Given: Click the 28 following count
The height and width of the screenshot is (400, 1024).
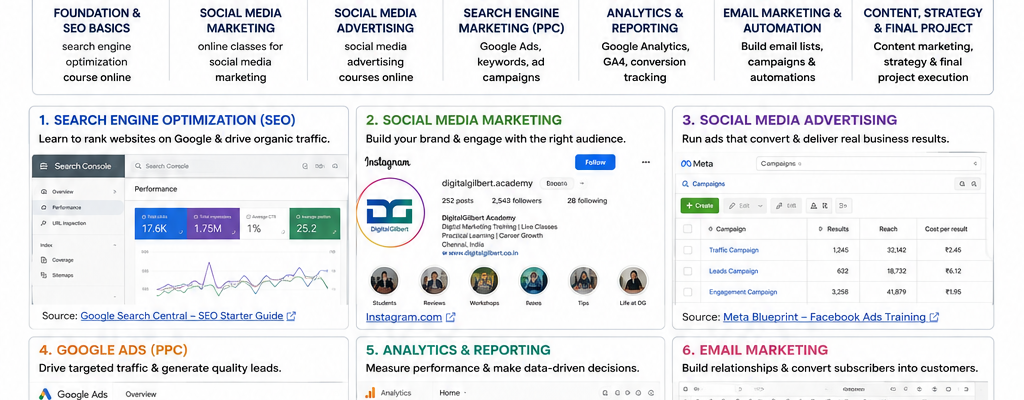Looking at the screenshot, I should [586, 201].
